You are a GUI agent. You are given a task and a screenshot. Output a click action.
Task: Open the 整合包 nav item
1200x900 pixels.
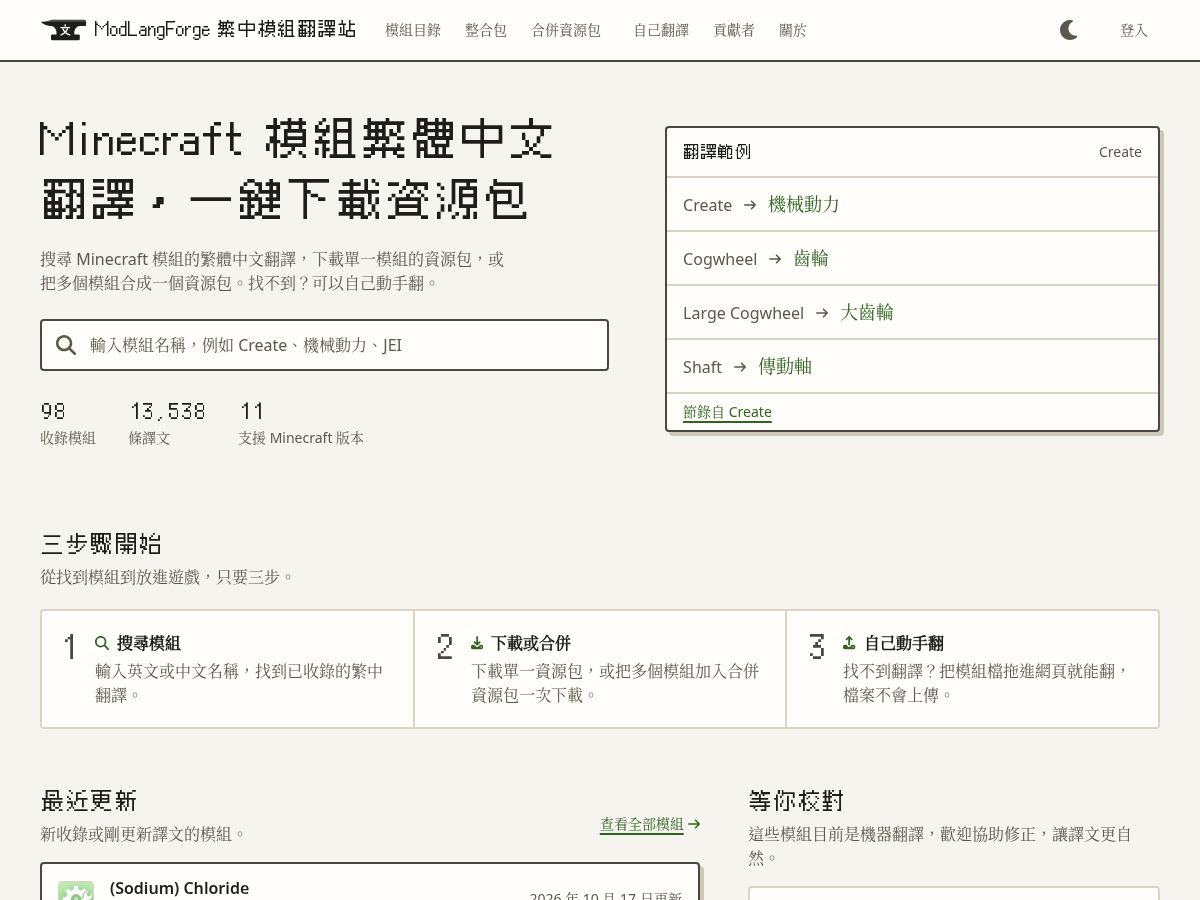tap(486, 30)
